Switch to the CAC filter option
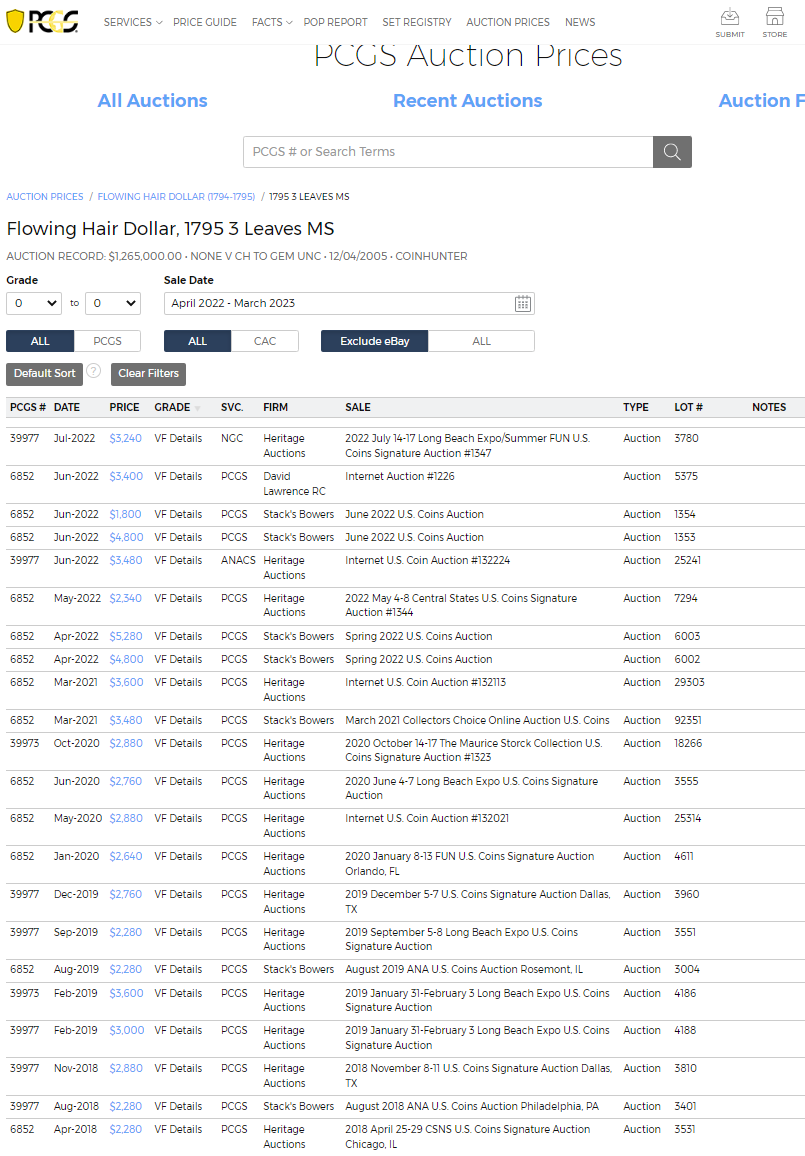805x1156 pixels. coord(265,341)
